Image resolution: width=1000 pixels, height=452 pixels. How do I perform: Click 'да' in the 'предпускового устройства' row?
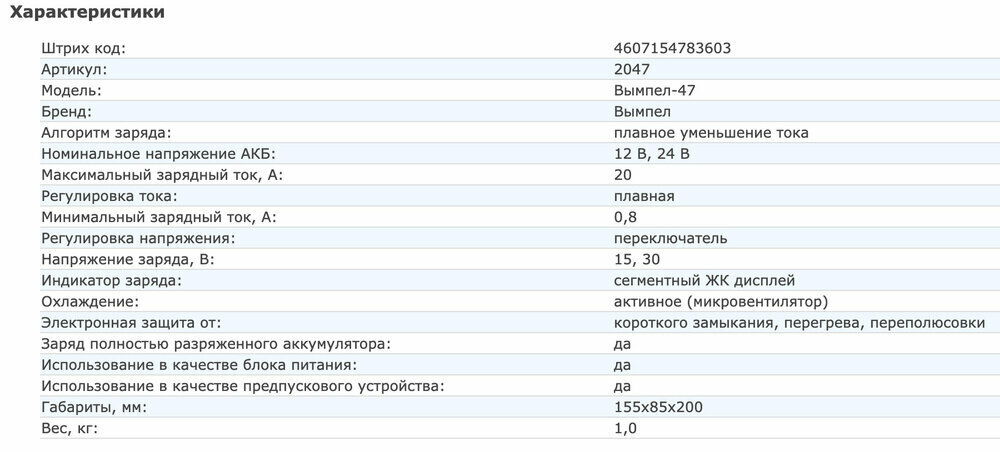point(622,386)
